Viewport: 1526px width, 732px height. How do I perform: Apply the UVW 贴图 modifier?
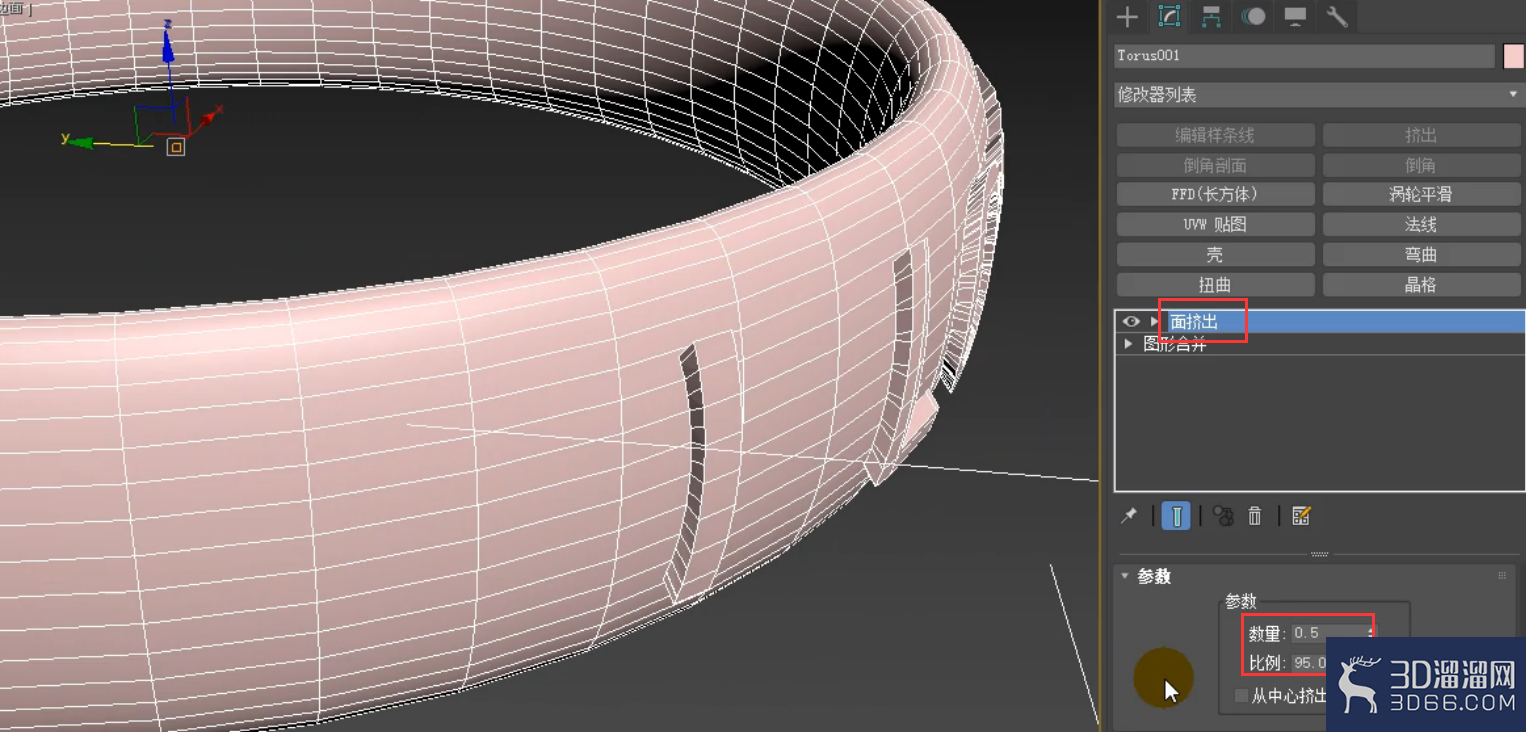(1215, 225)
